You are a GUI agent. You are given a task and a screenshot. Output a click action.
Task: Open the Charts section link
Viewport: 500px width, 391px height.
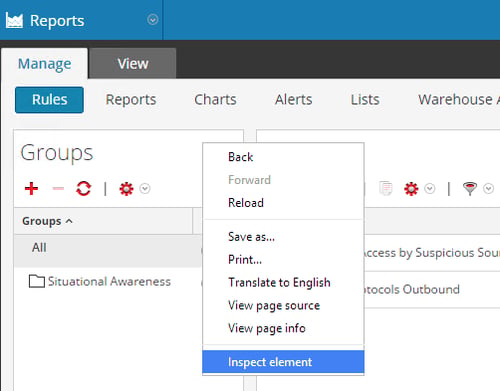215,99
